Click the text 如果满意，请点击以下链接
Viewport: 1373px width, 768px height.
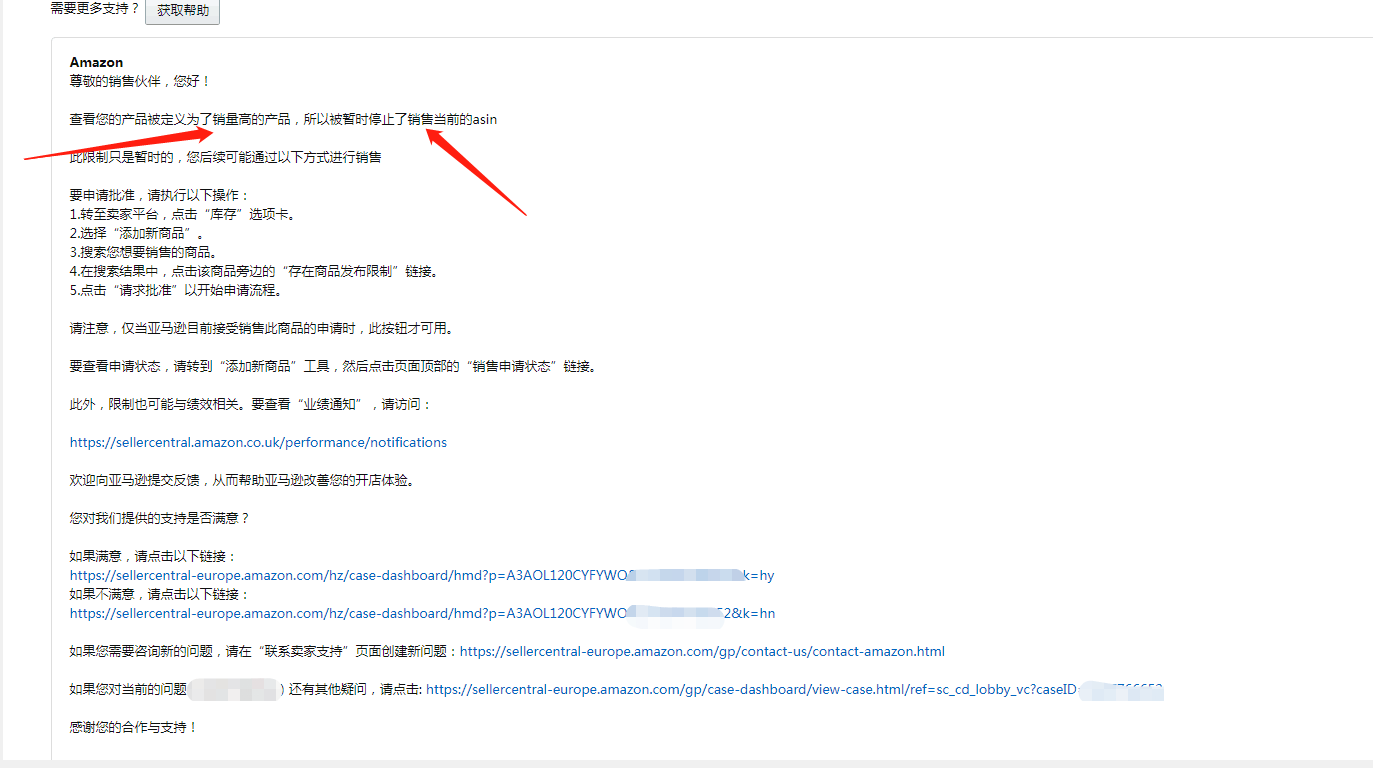[154, 556]
